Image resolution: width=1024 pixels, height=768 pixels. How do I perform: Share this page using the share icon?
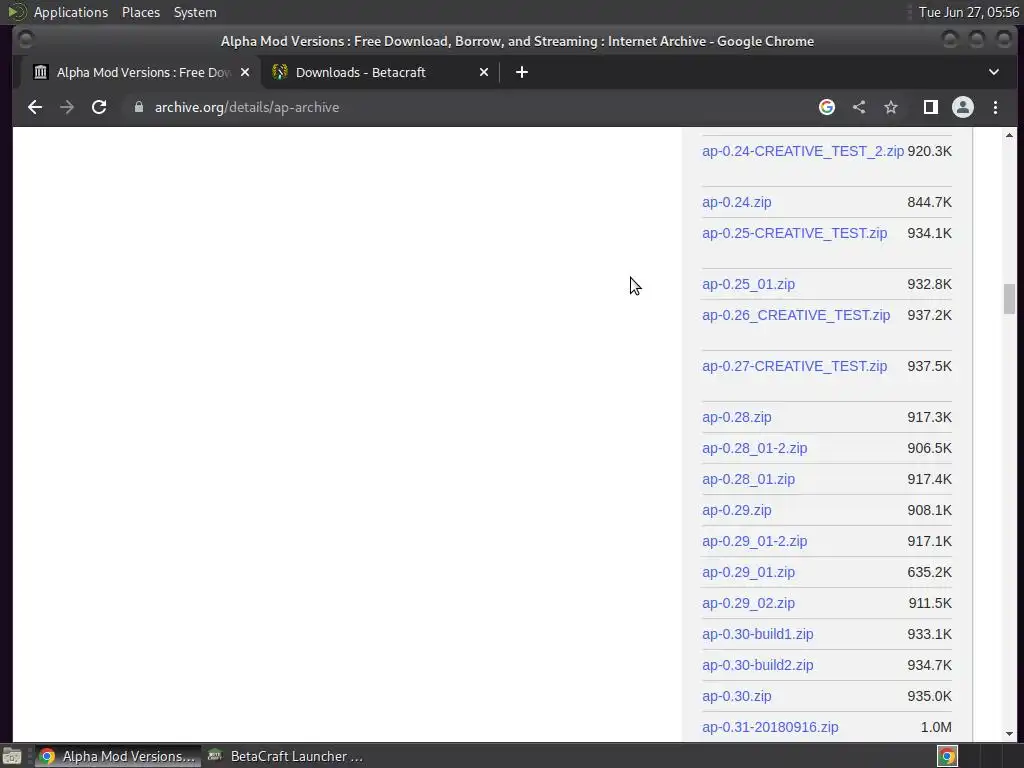(x=859, y=107)
